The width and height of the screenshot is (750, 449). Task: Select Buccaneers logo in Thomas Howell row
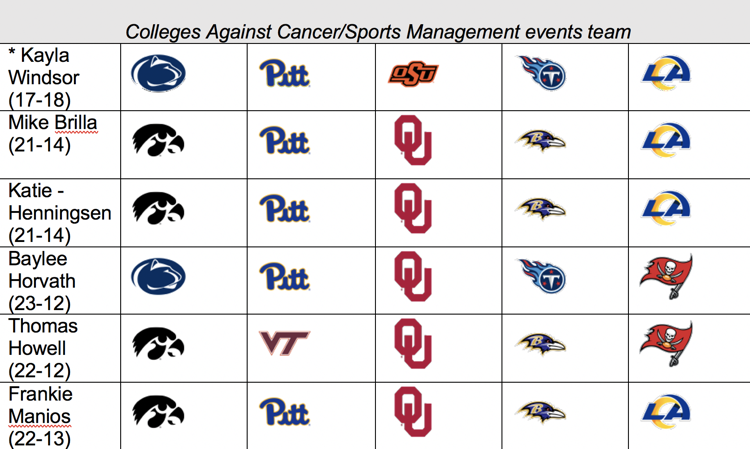pyautogui.click(x=666, y=344)
